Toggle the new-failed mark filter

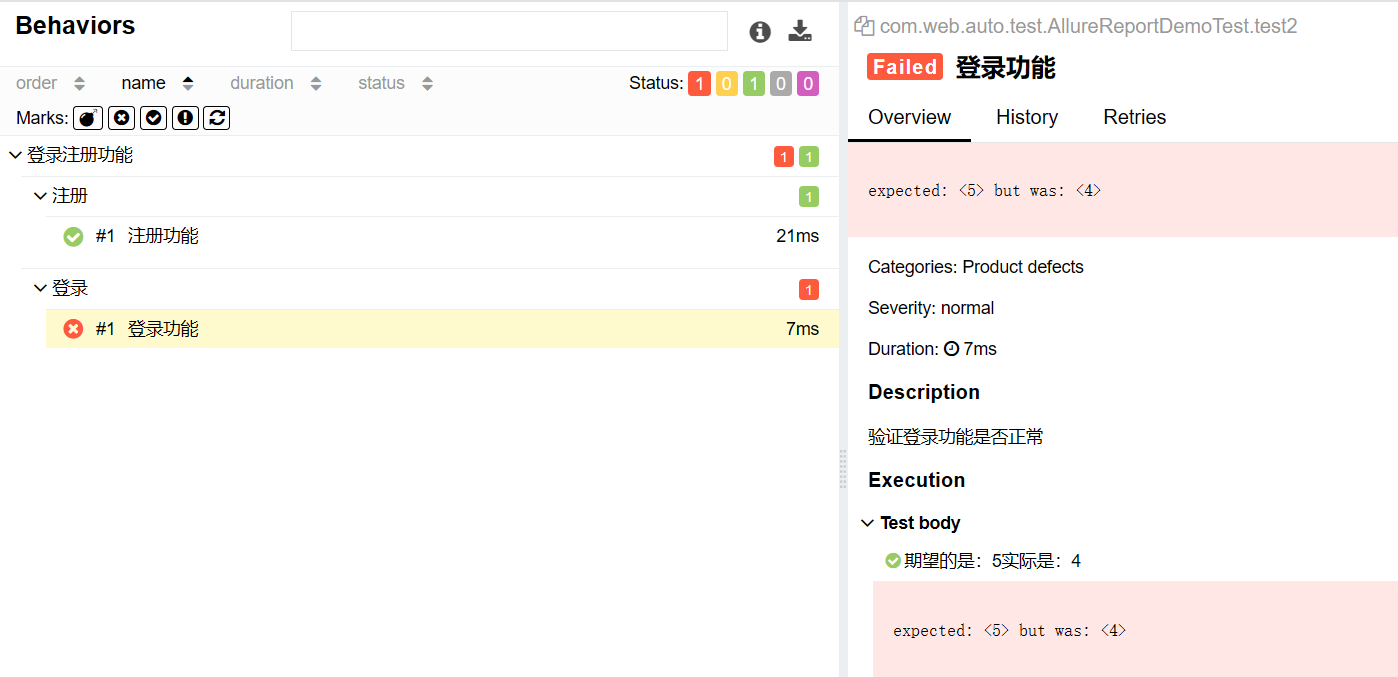pyautogui.click(x=121, y=118)
